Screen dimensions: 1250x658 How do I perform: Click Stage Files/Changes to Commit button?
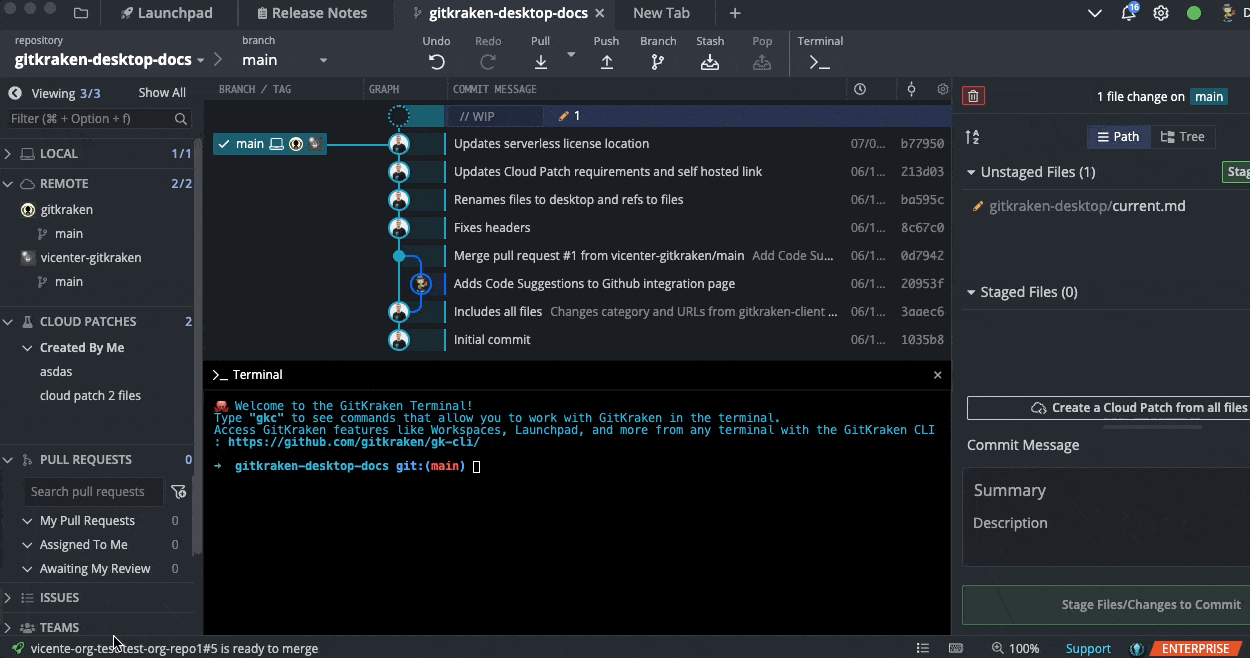pos(1106,605)
